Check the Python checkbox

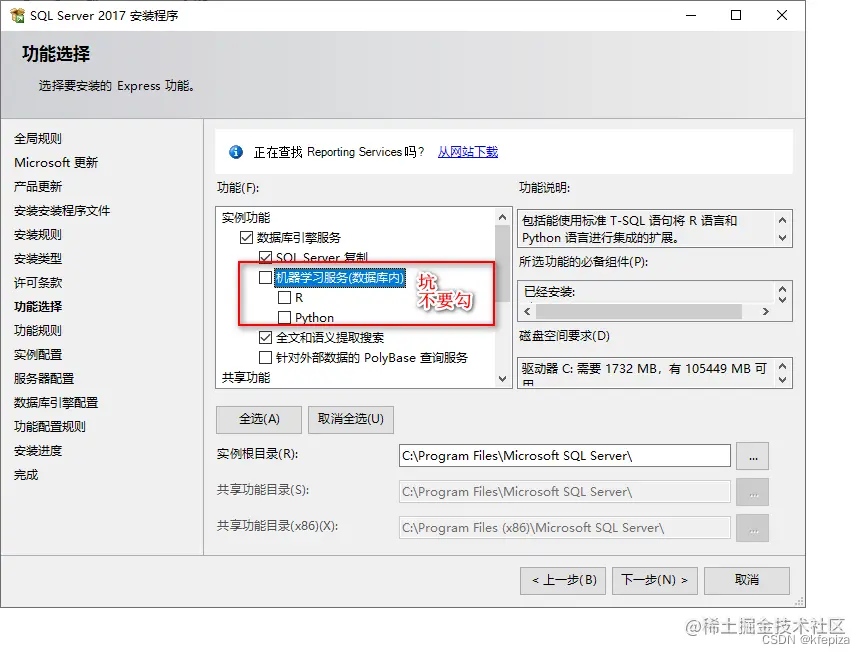(x=284, y=317)
